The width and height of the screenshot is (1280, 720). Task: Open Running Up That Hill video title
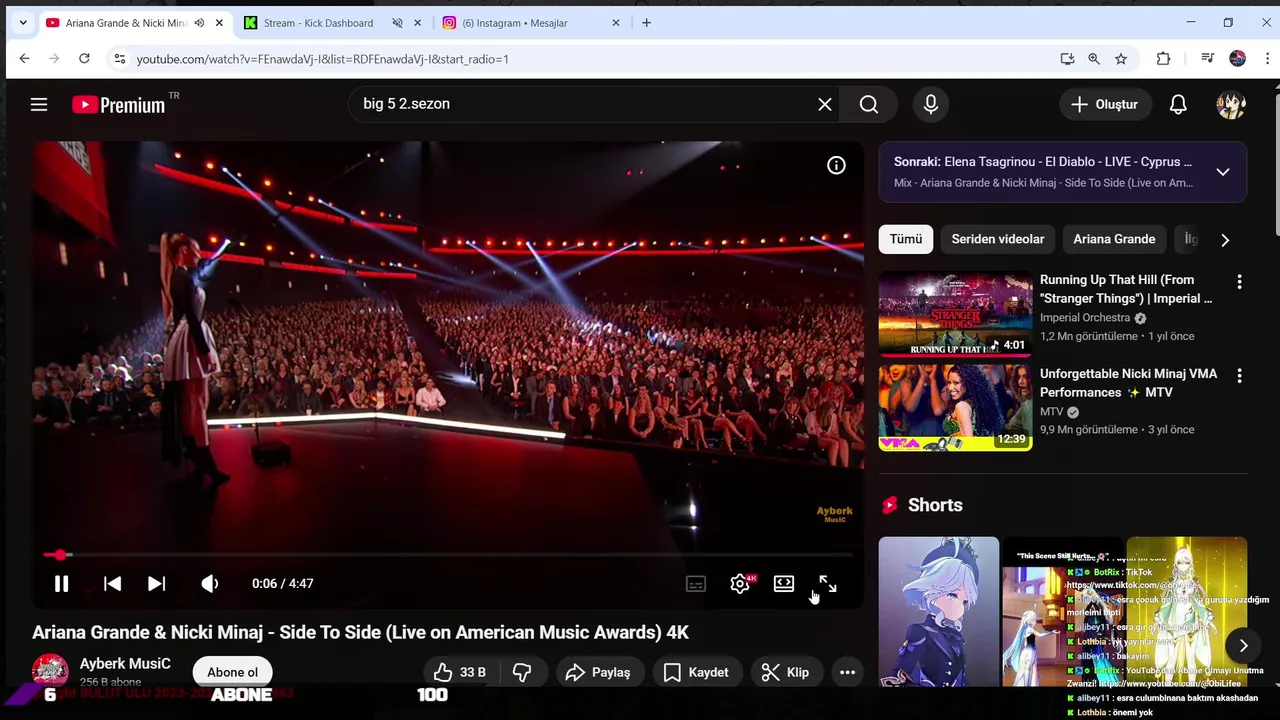tap(1126, 289)
